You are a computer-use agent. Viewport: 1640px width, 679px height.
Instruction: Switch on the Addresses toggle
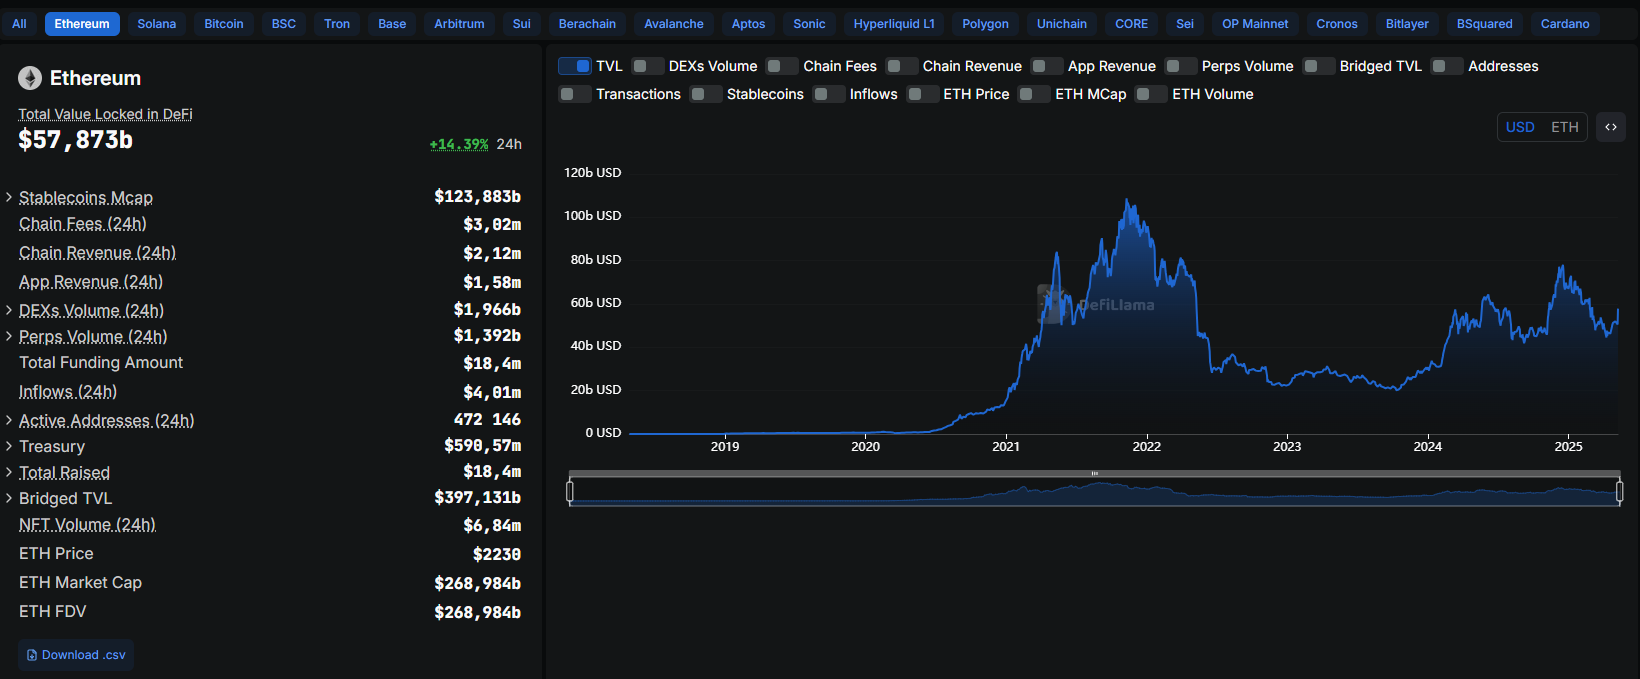pyautogui.click(x=1447, y=66)
